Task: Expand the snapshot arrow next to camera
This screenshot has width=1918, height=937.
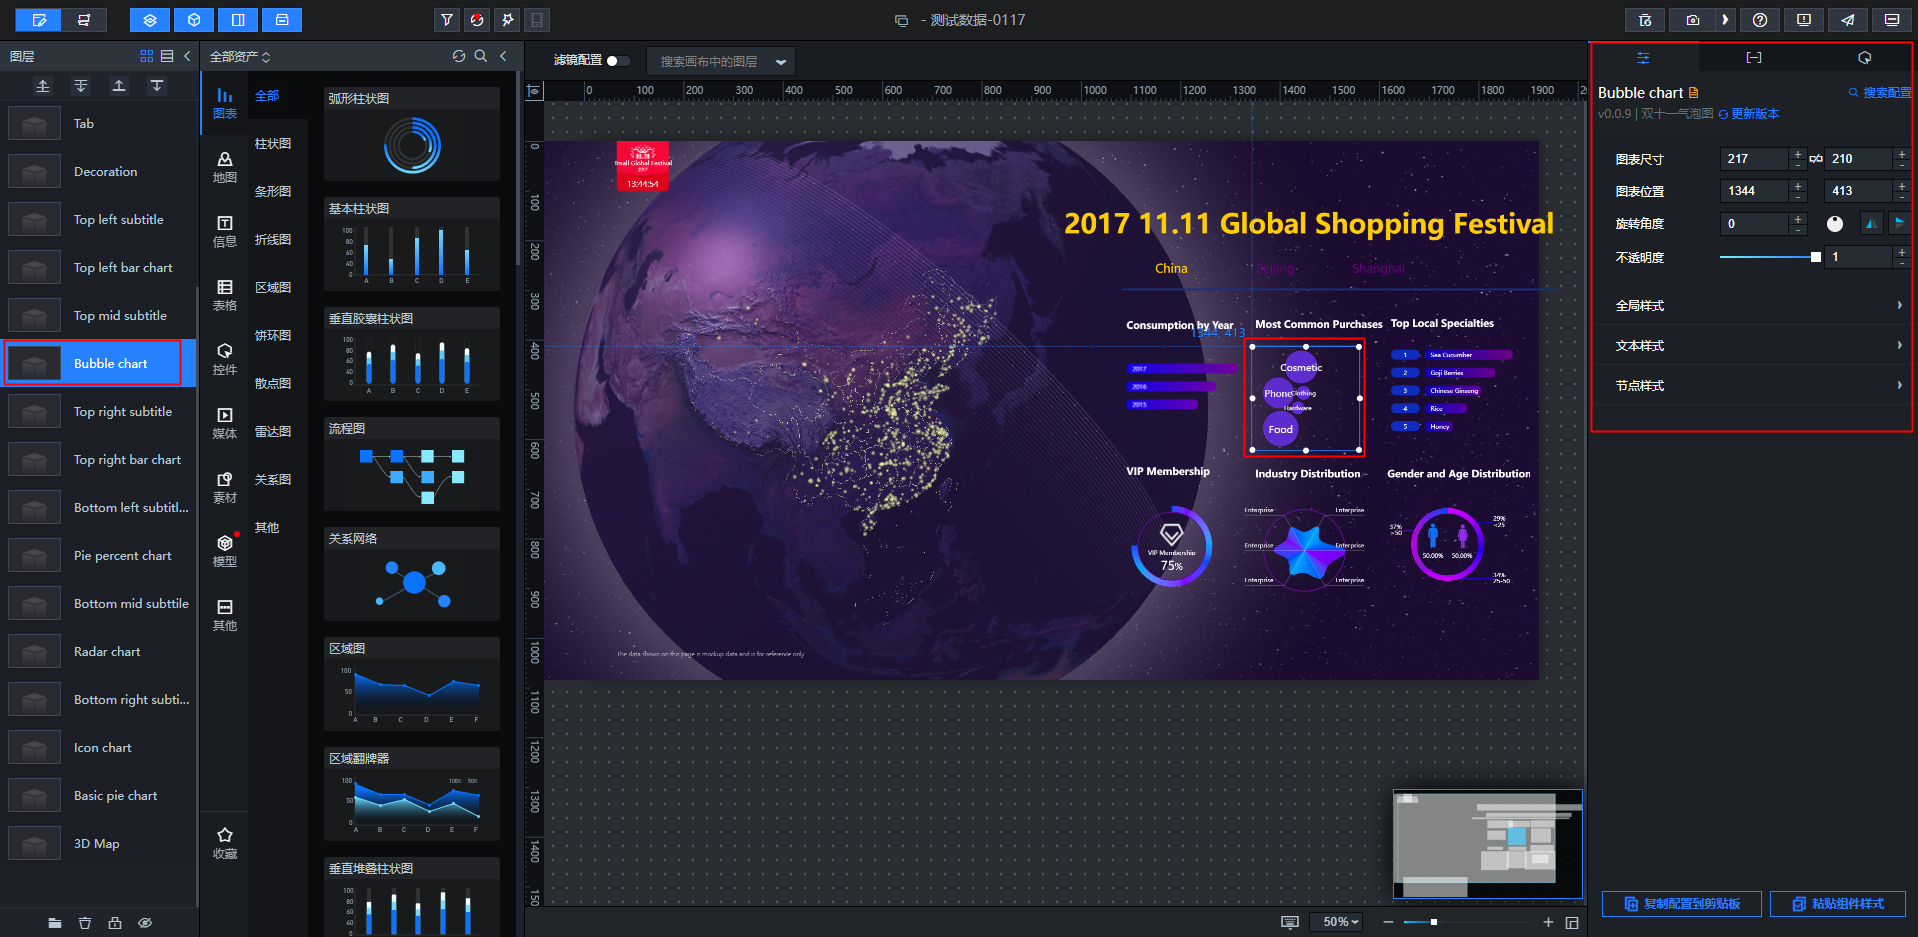Action: coord(1725,20)
